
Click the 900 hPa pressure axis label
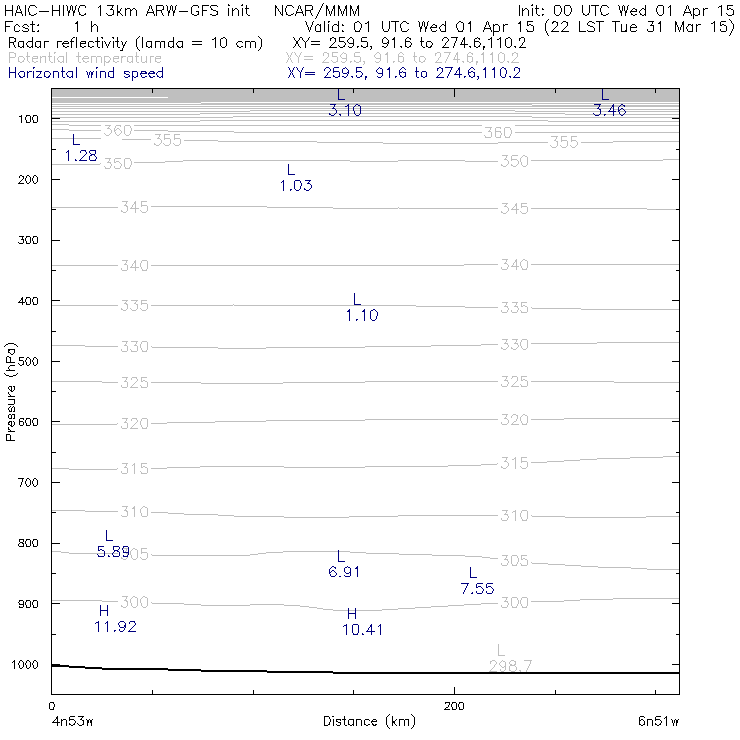point(28,604)
